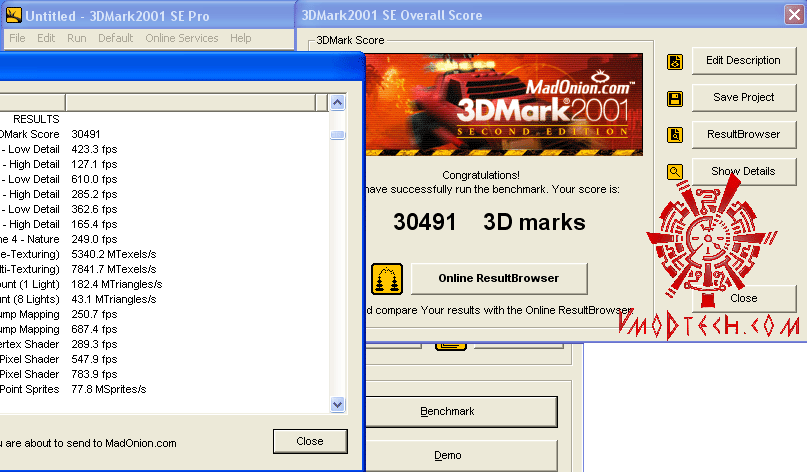Screen dimensions: 807x472
Task: Select the 687.4 fps Bump Mapping row
Action: click(165, 329)
